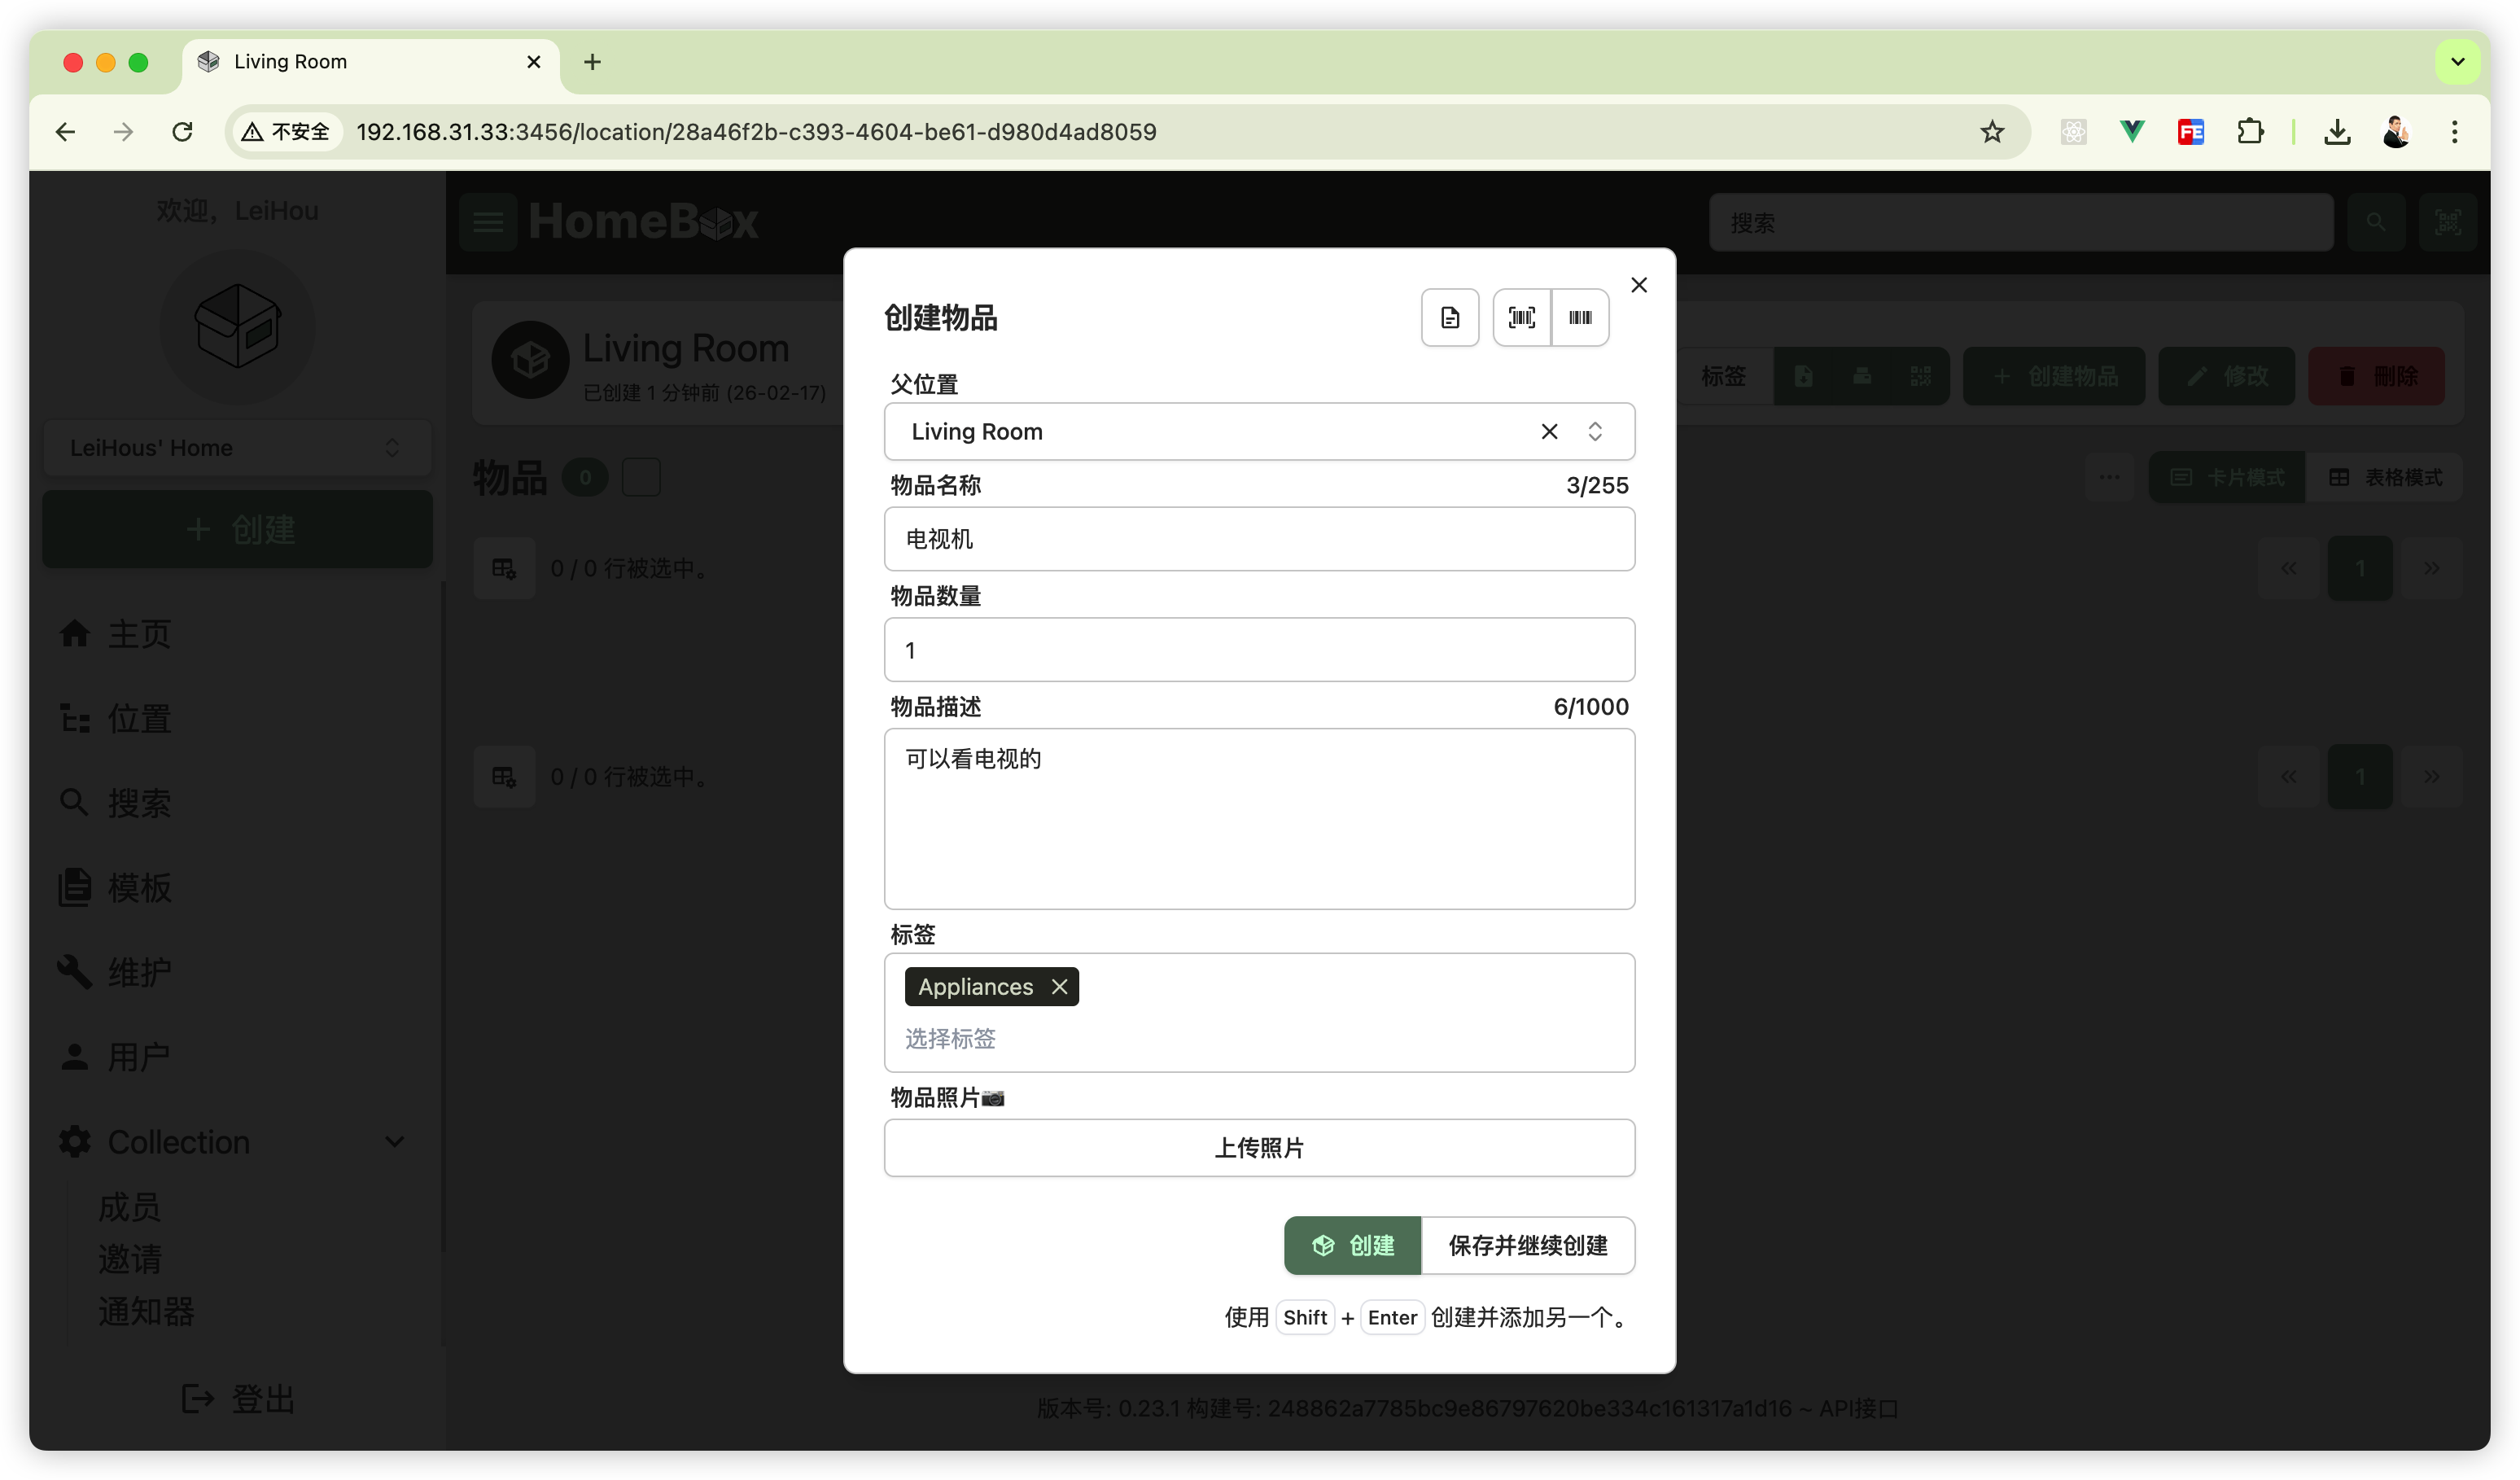Clear the Living Room parent location
The width and height of the screenshot is (2520, 1480).
[1549, 432]
